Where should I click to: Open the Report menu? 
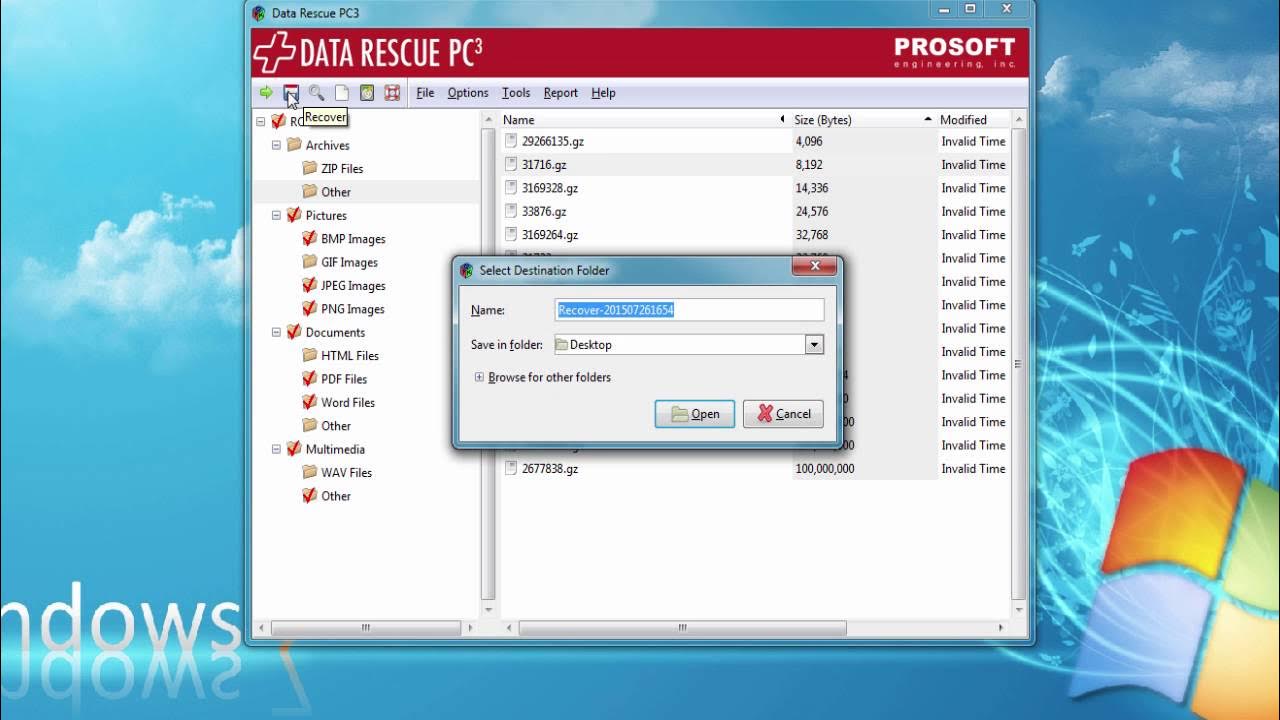point(561,93)
